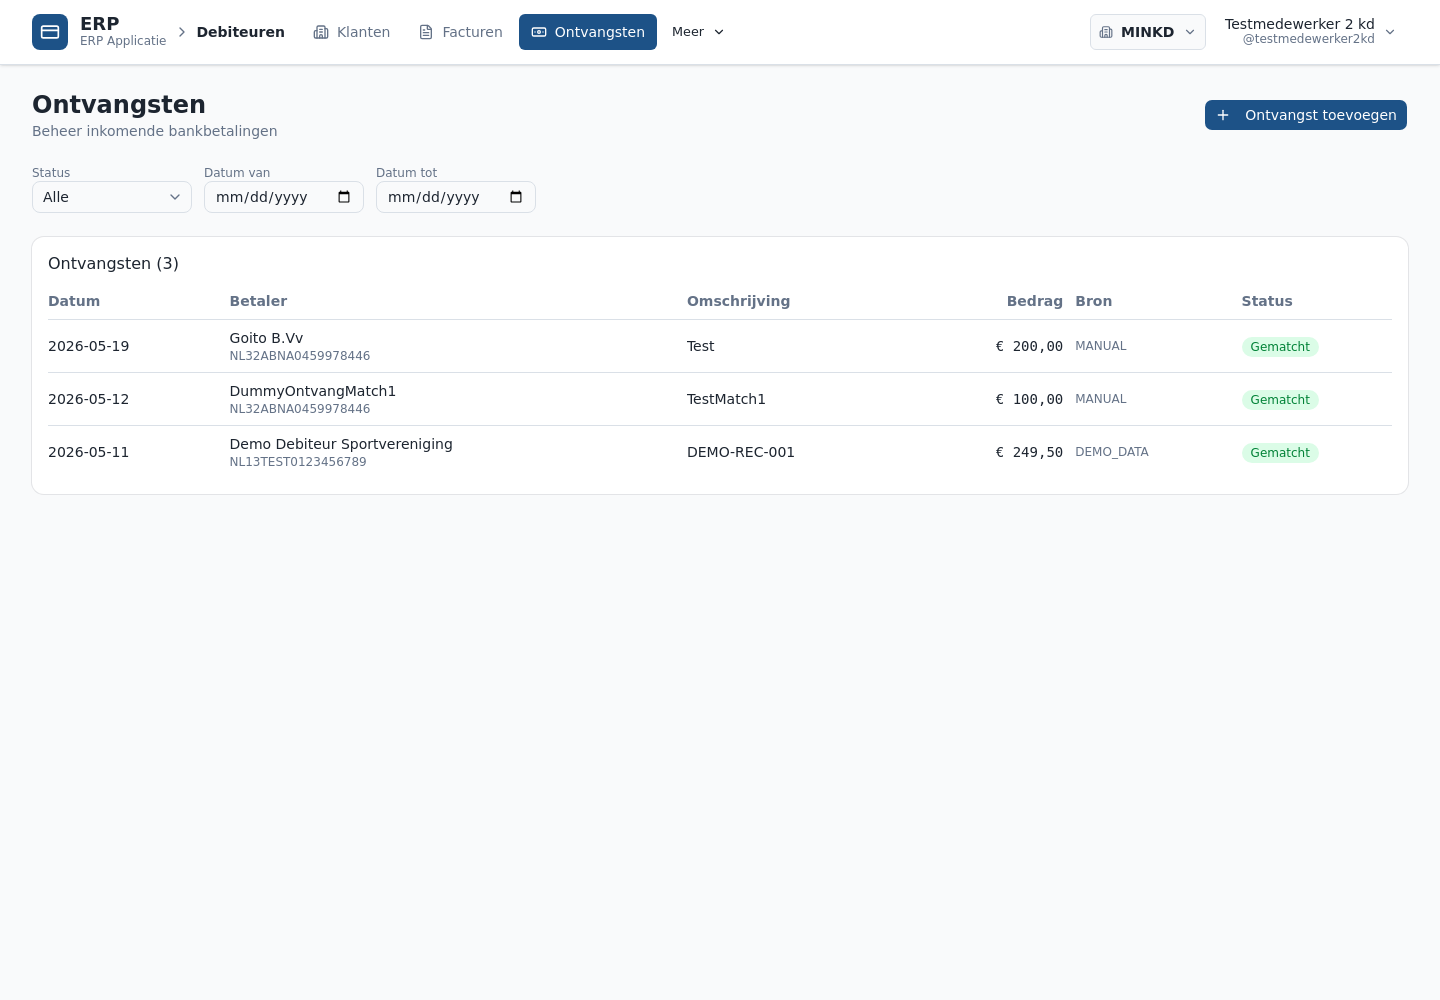Click the document icon next to Facturen
This screenshot has width=1440, height=1000.
pyautogui.click(x=426, y=32)
